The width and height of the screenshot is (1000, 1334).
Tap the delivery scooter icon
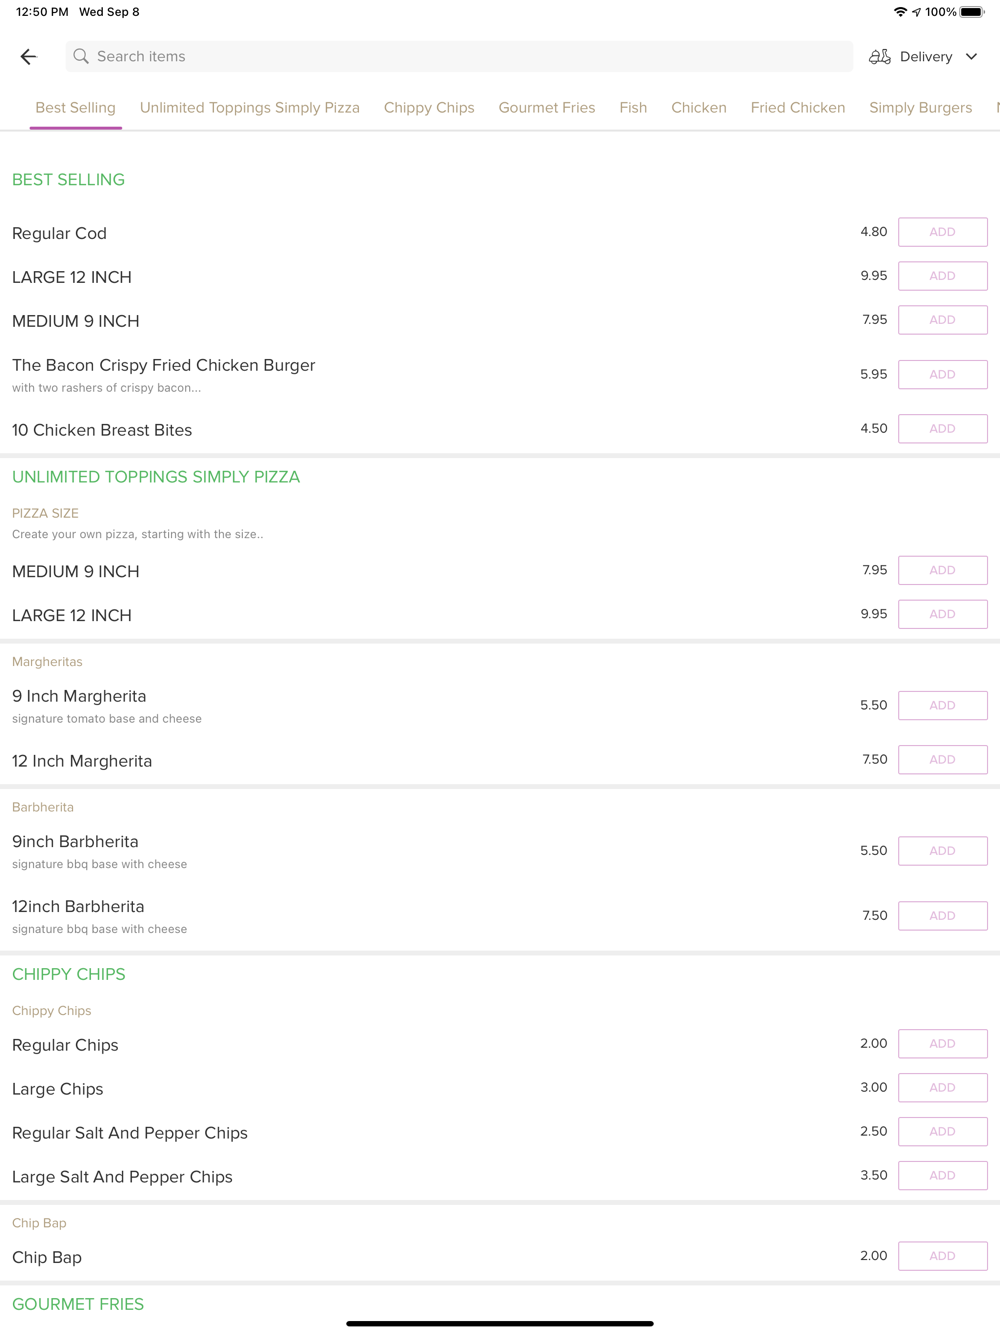coord(880,57)
